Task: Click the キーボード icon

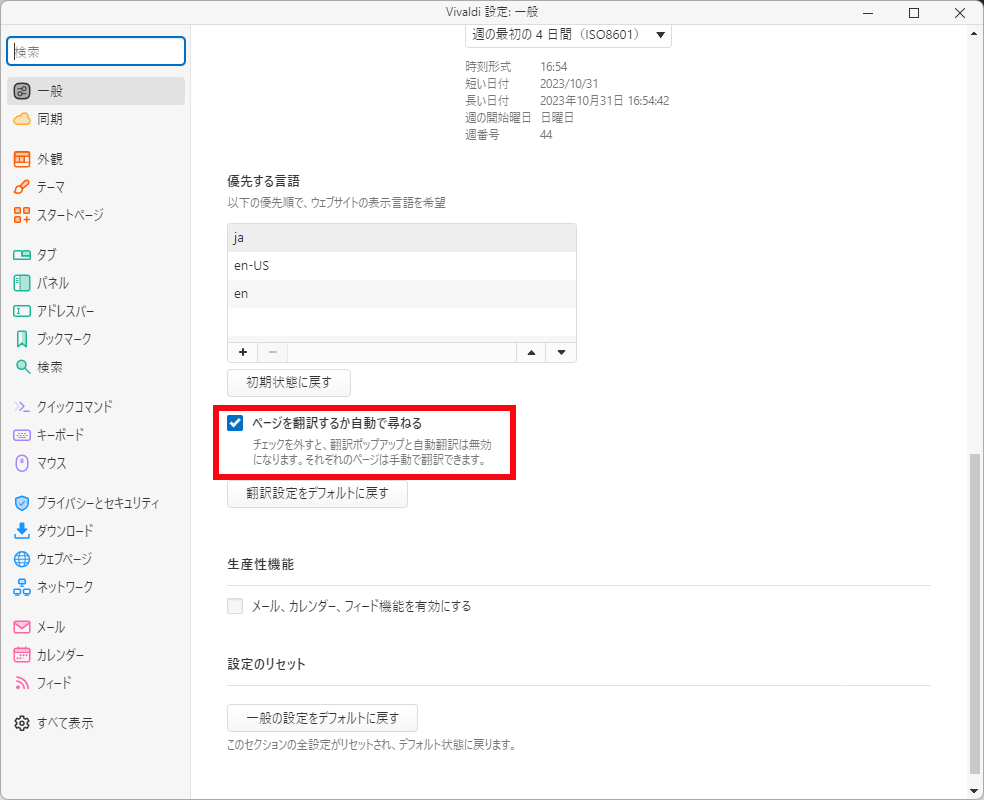Action: [x=22, y=435]
